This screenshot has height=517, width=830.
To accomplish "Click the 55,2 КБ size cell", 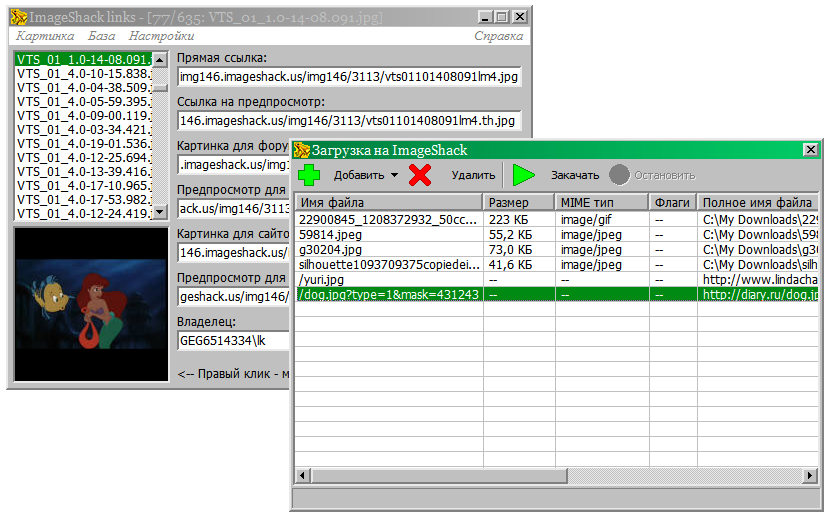I will pos(519,234).
